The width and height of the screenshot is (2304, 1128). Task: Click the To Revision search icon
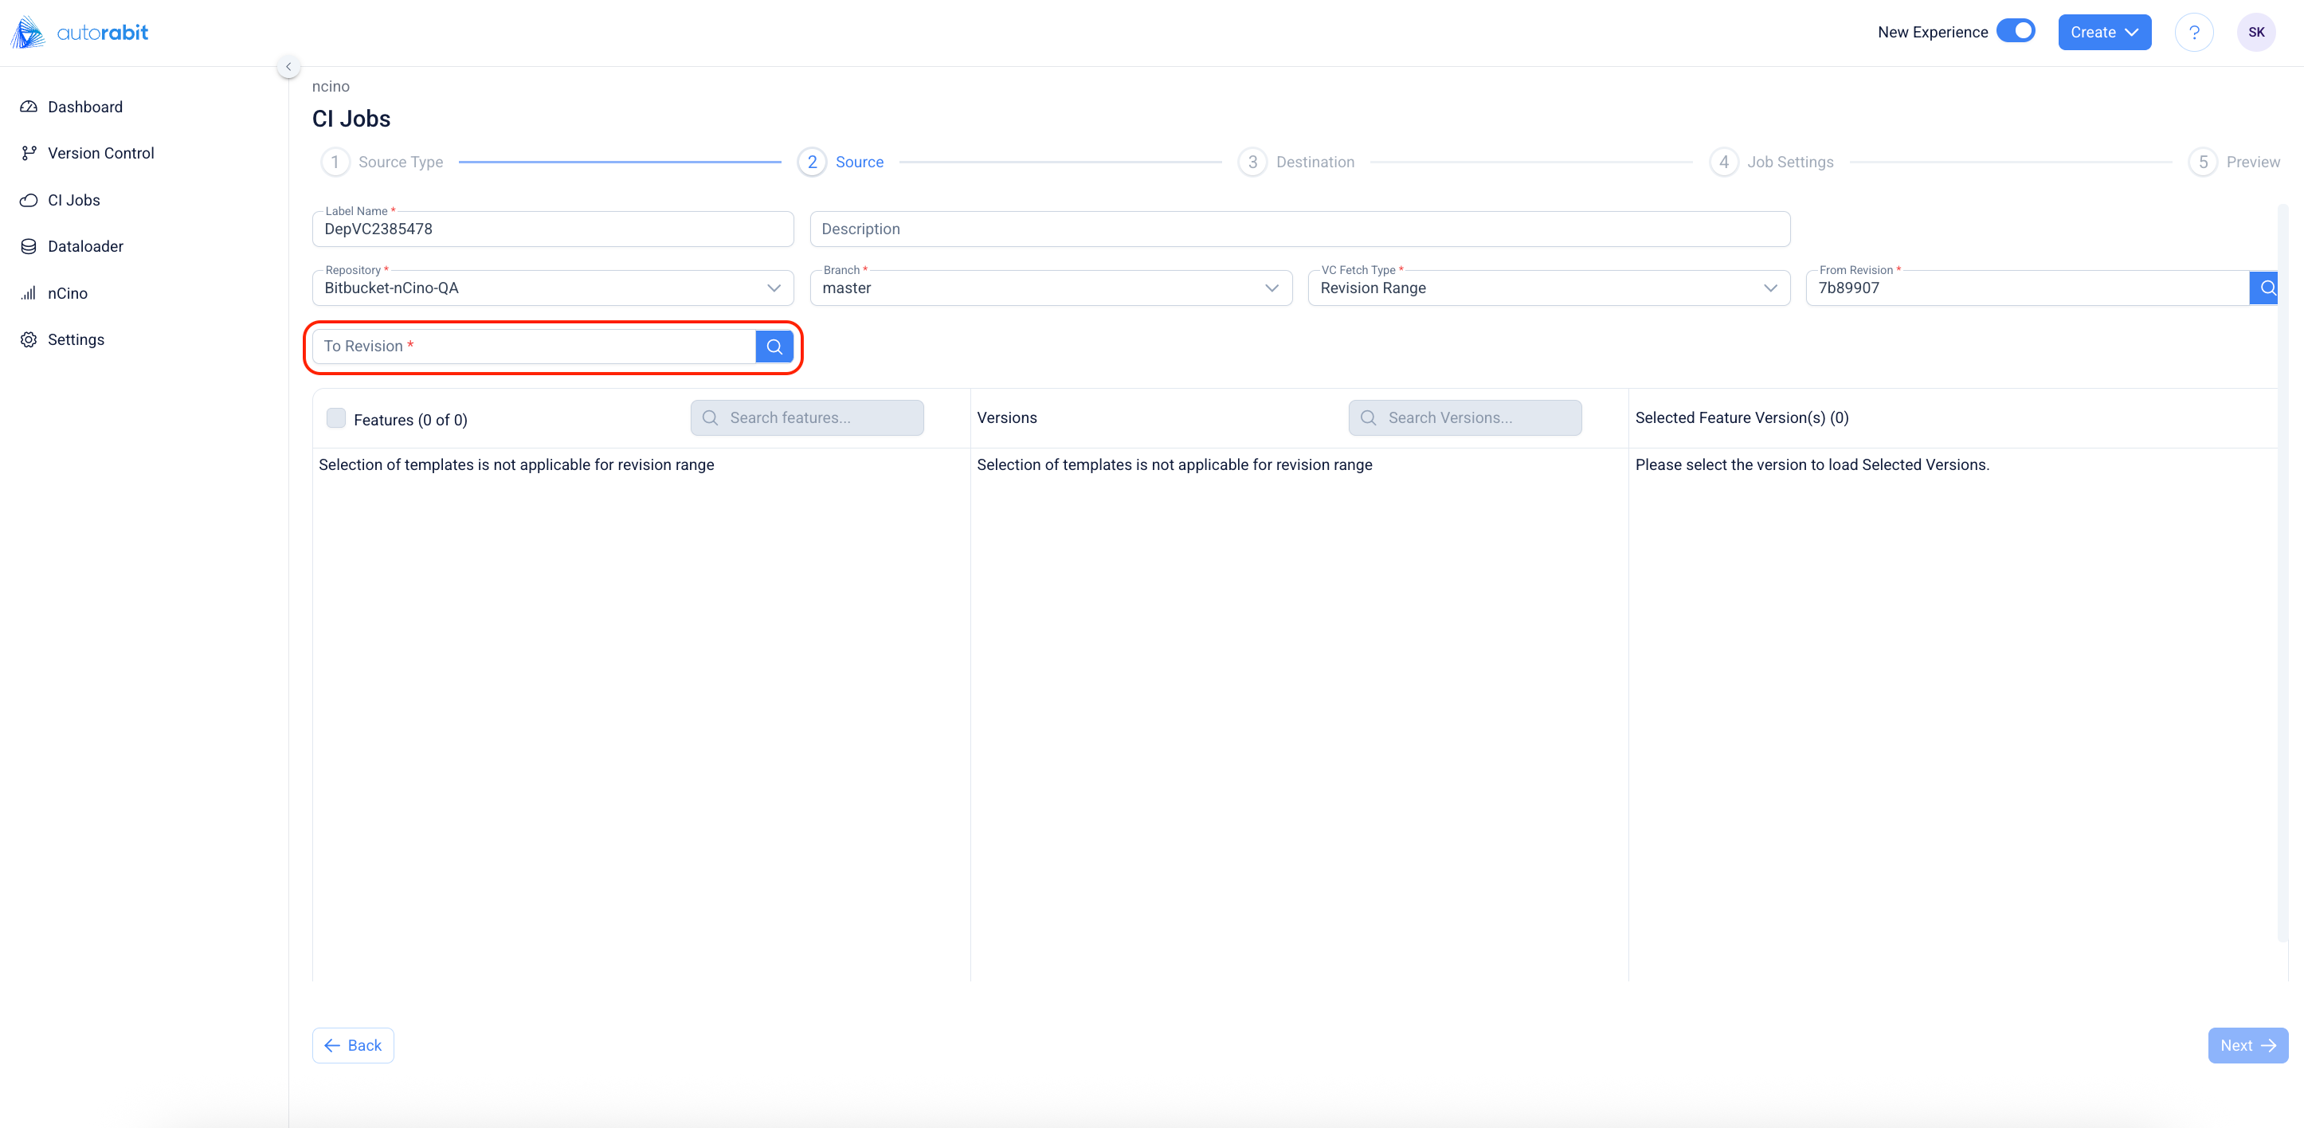coord(774,346)
